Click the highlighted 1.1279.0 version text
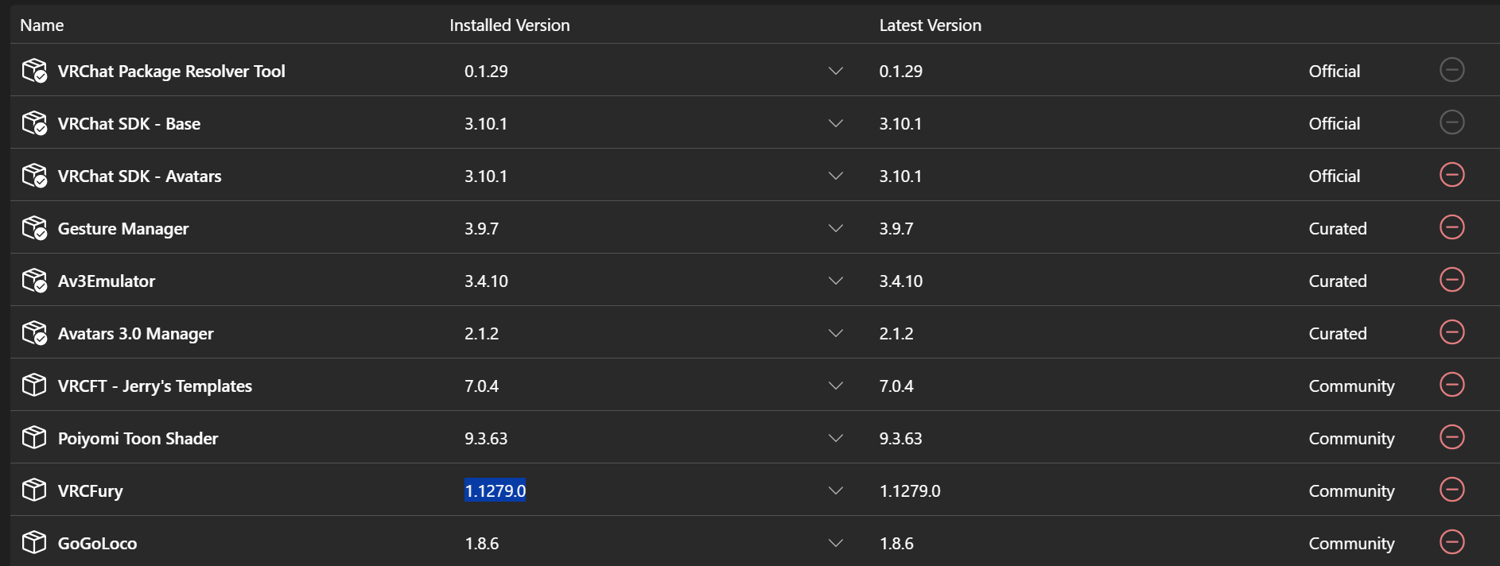The width and height of the screenshot is (1500, 566). [495, 491]
